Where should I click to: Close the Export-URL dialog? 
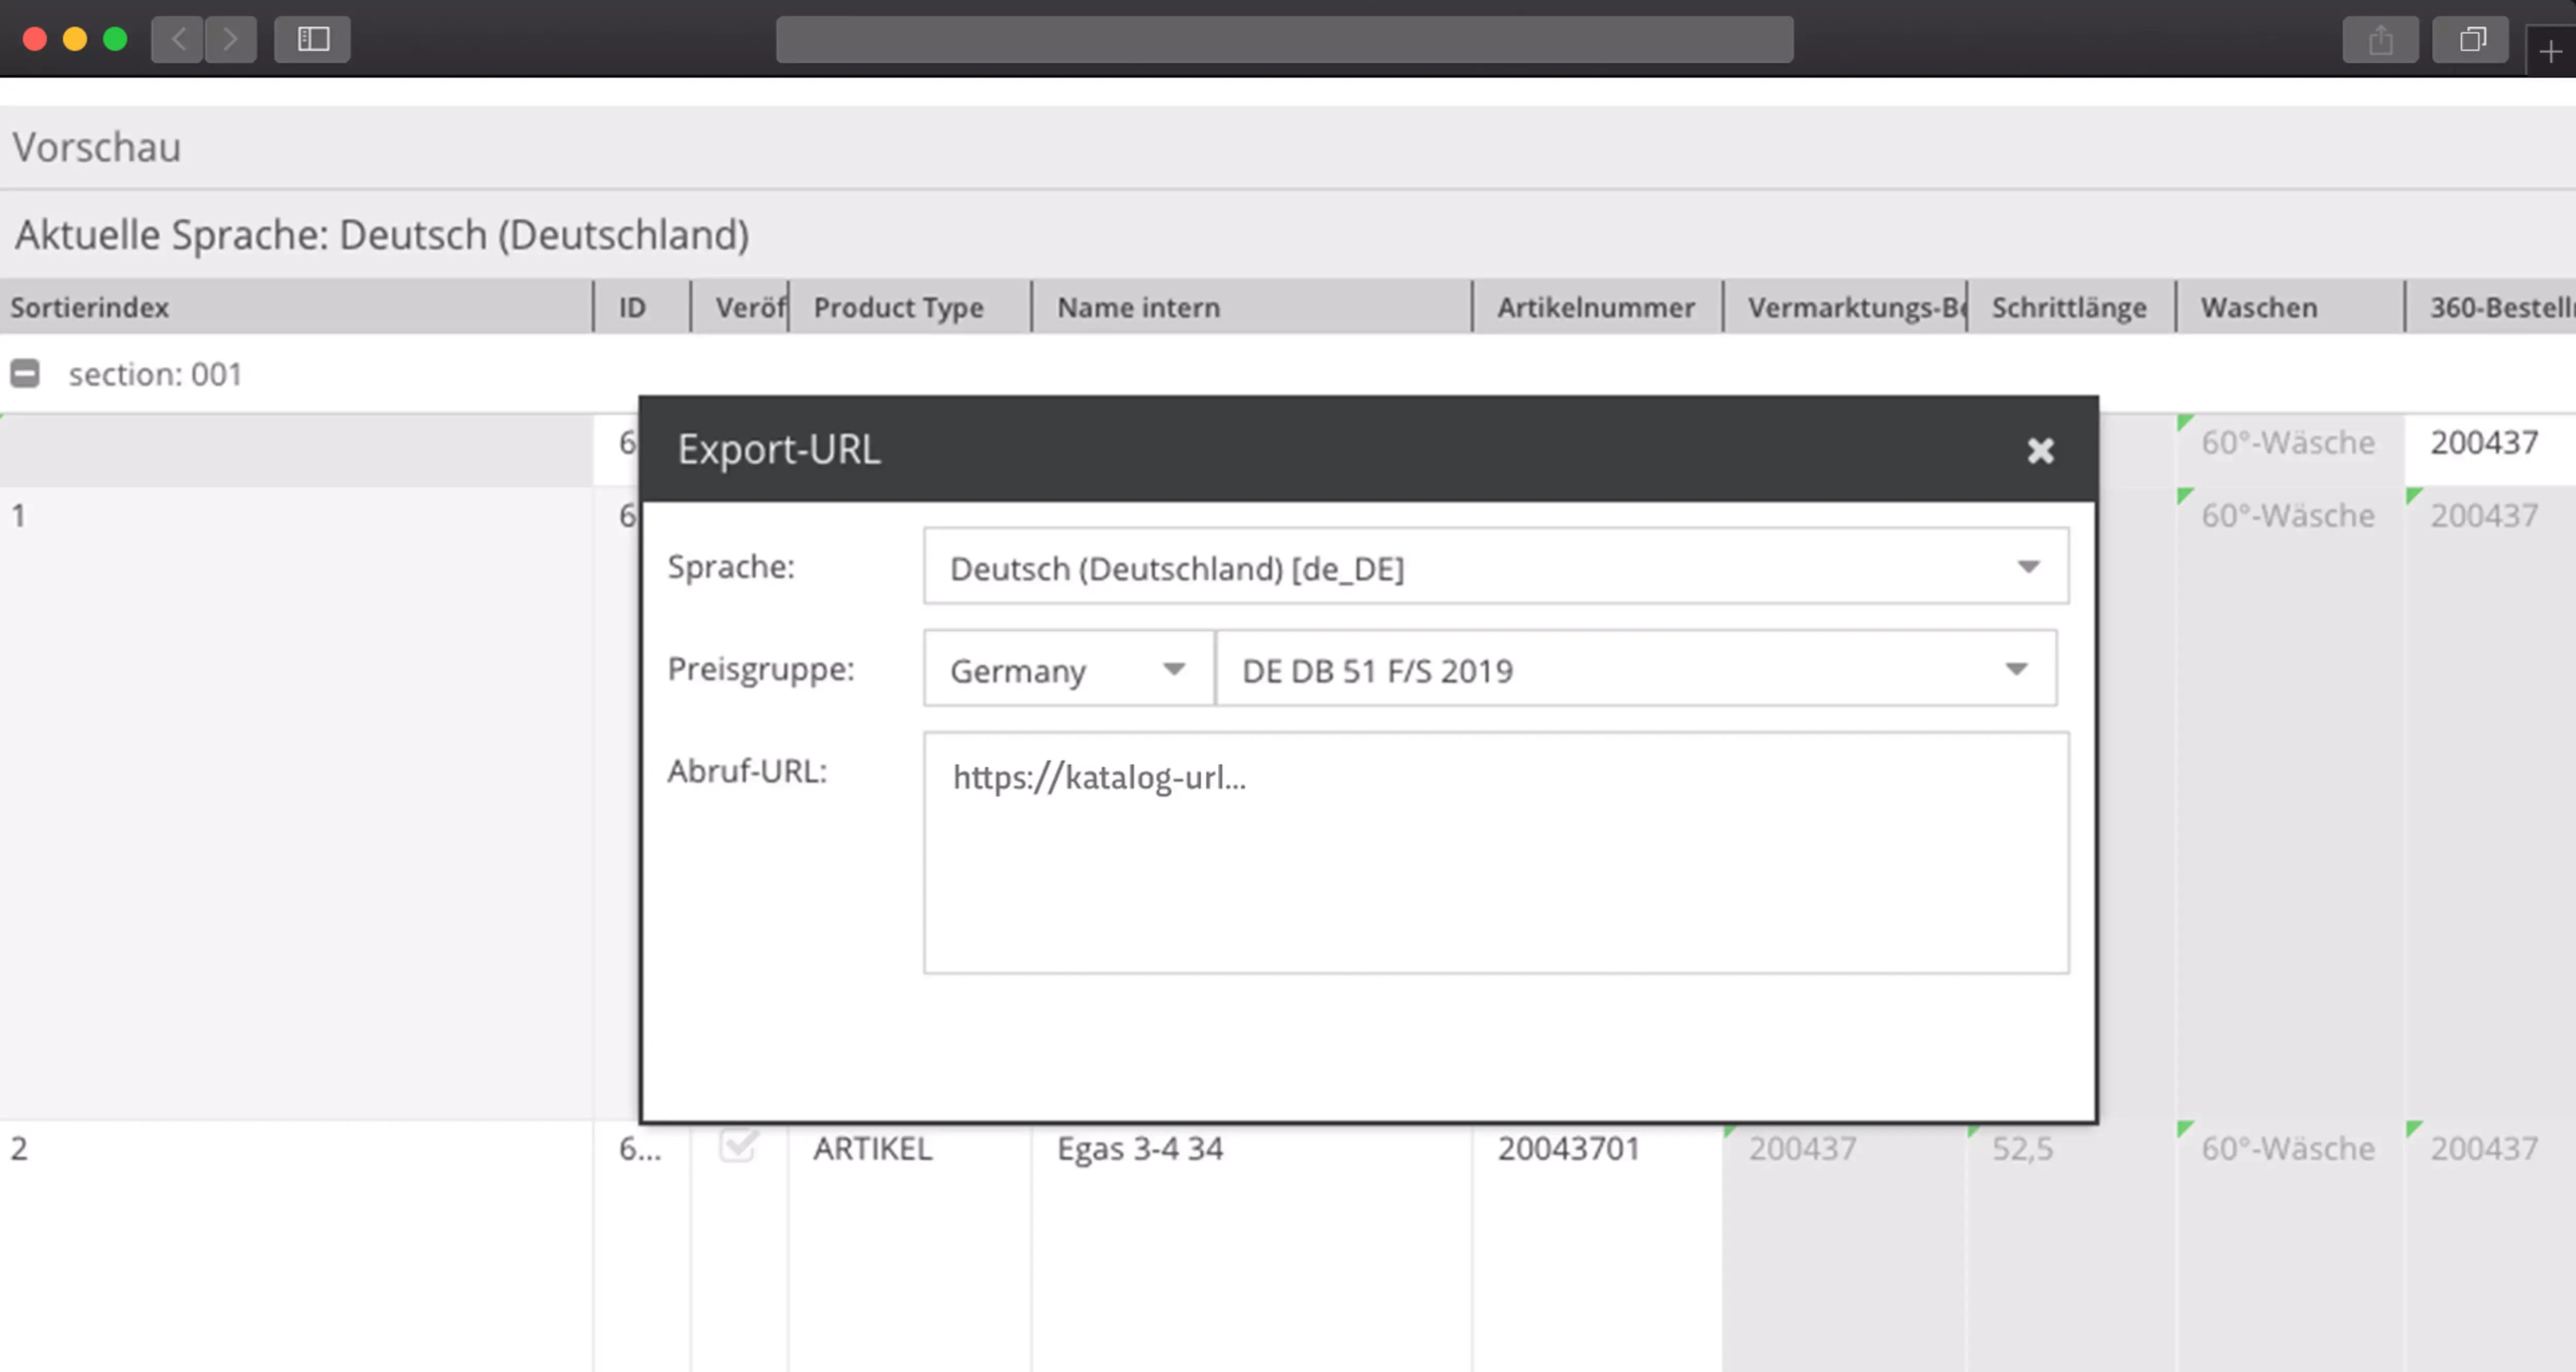[2040, 450]
